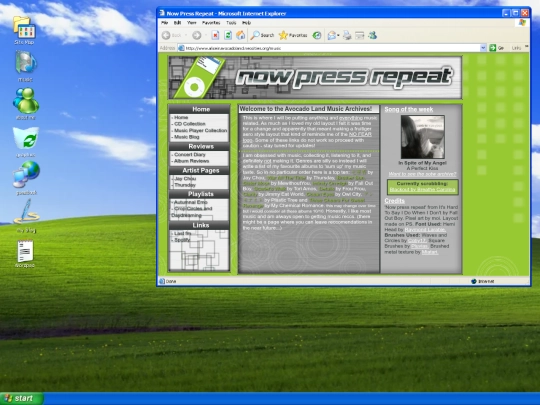540x405 pixels.
Task: Open the Thursday artist page link
Action: click(185, 185)
